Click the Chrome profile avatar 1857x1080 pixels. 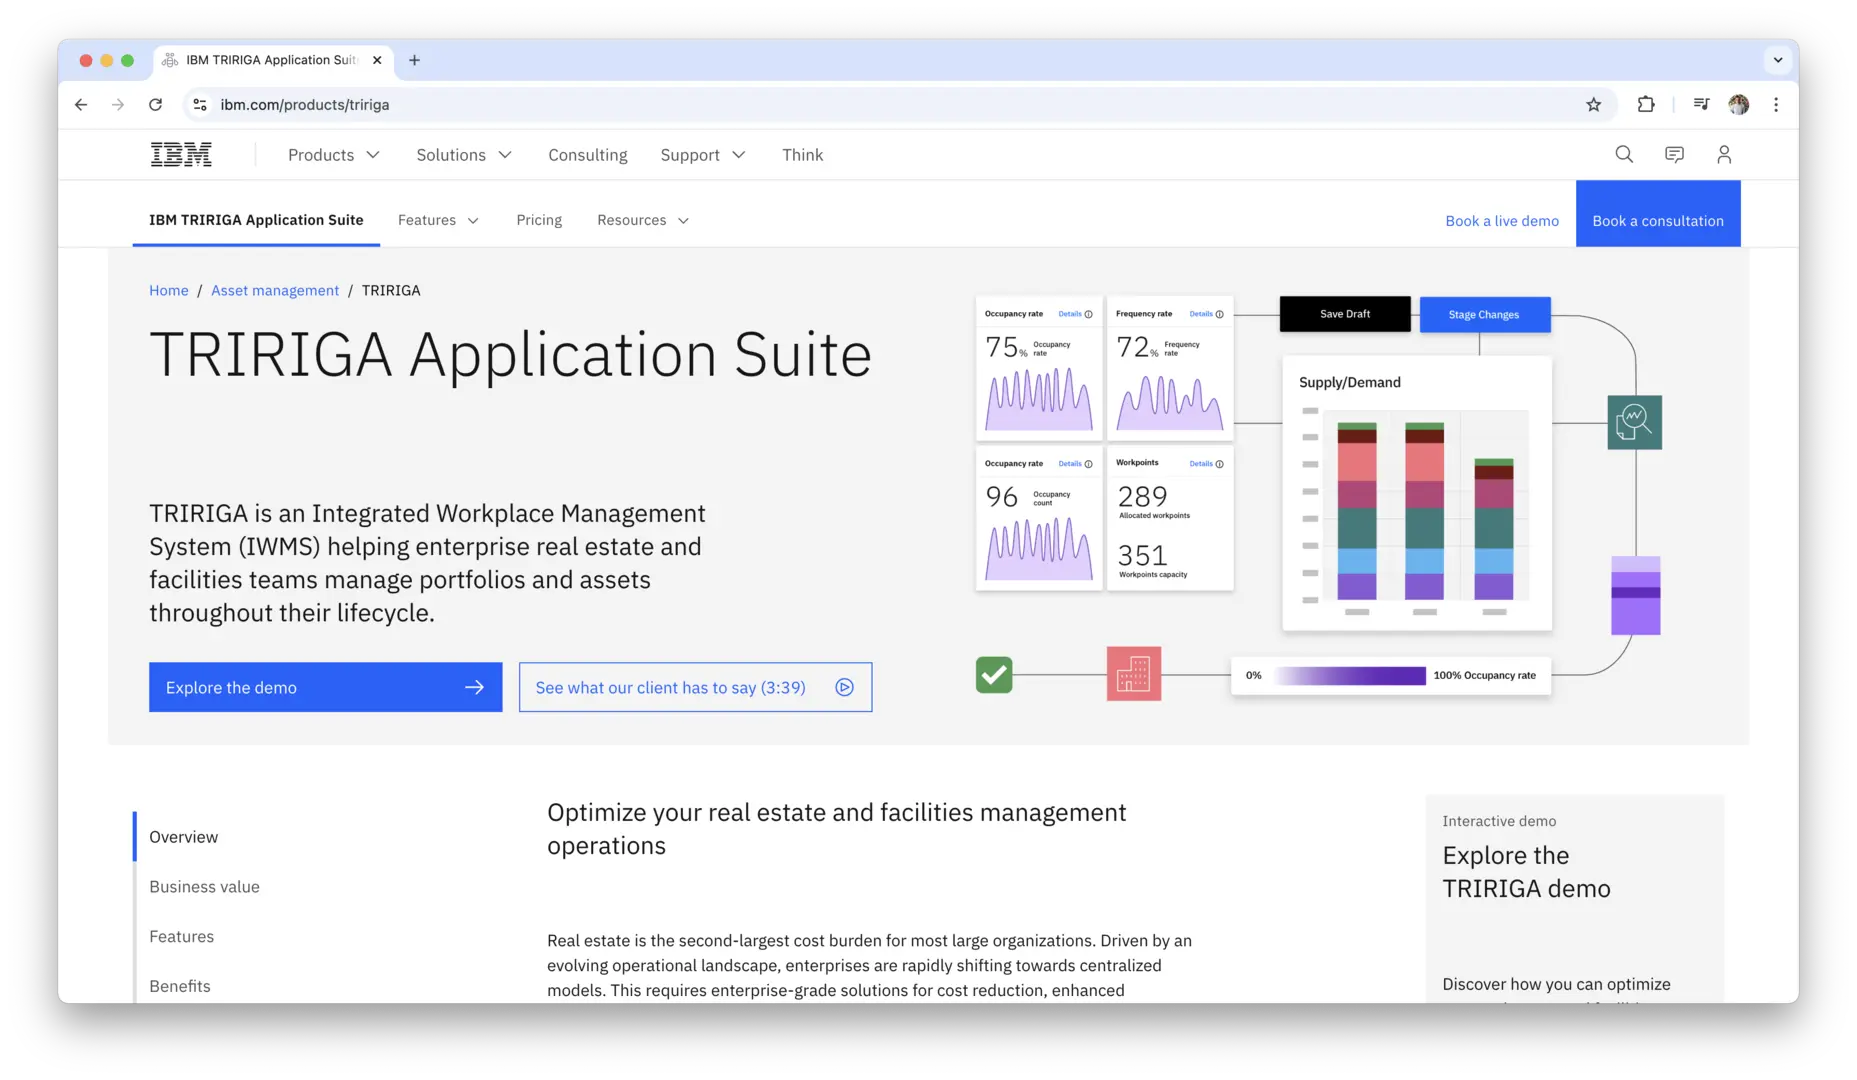click(1739, 104)
